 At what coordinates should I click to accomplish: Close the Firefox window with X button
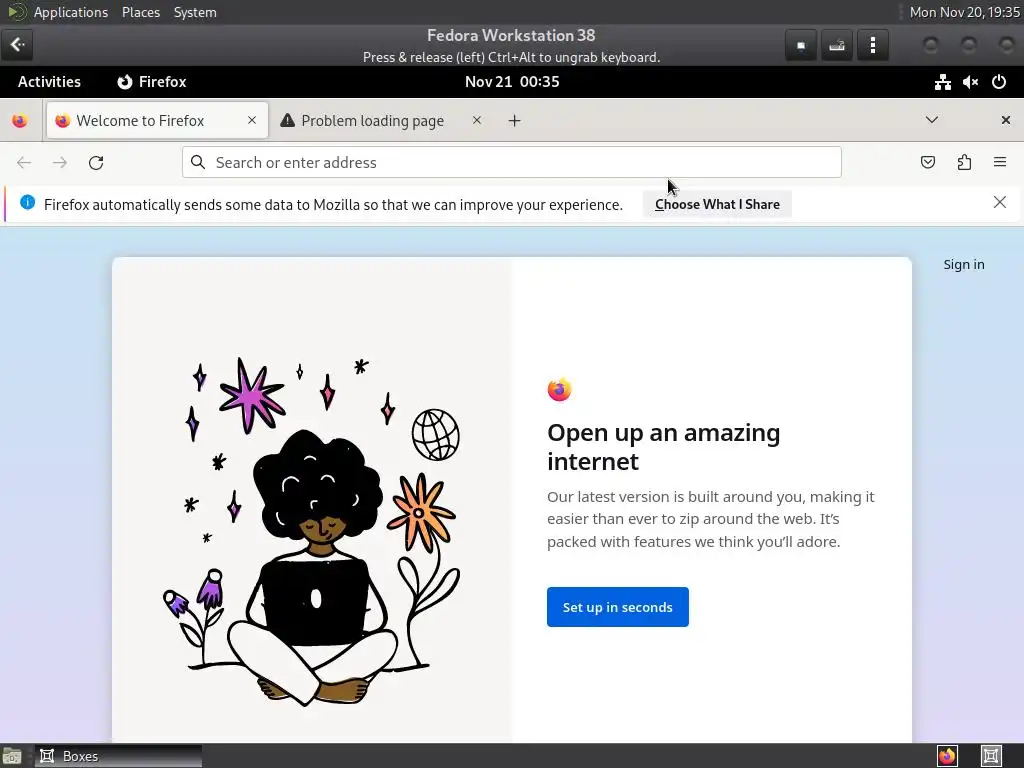click(1006, 120)
